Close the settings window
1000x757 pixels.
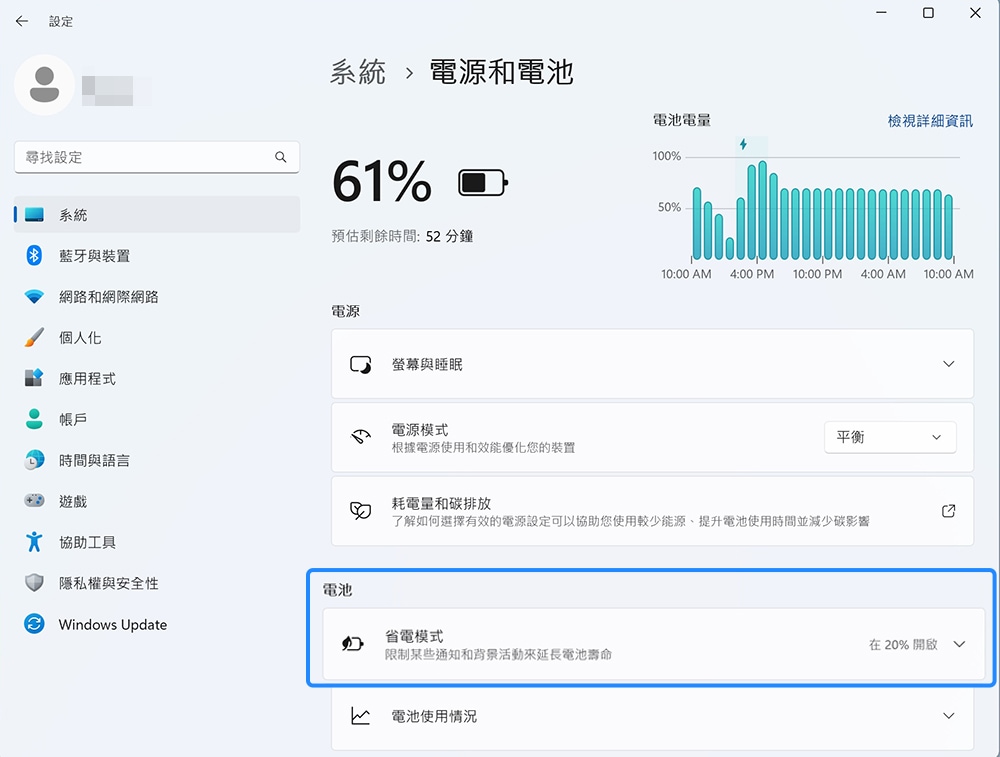click(975, 13)
